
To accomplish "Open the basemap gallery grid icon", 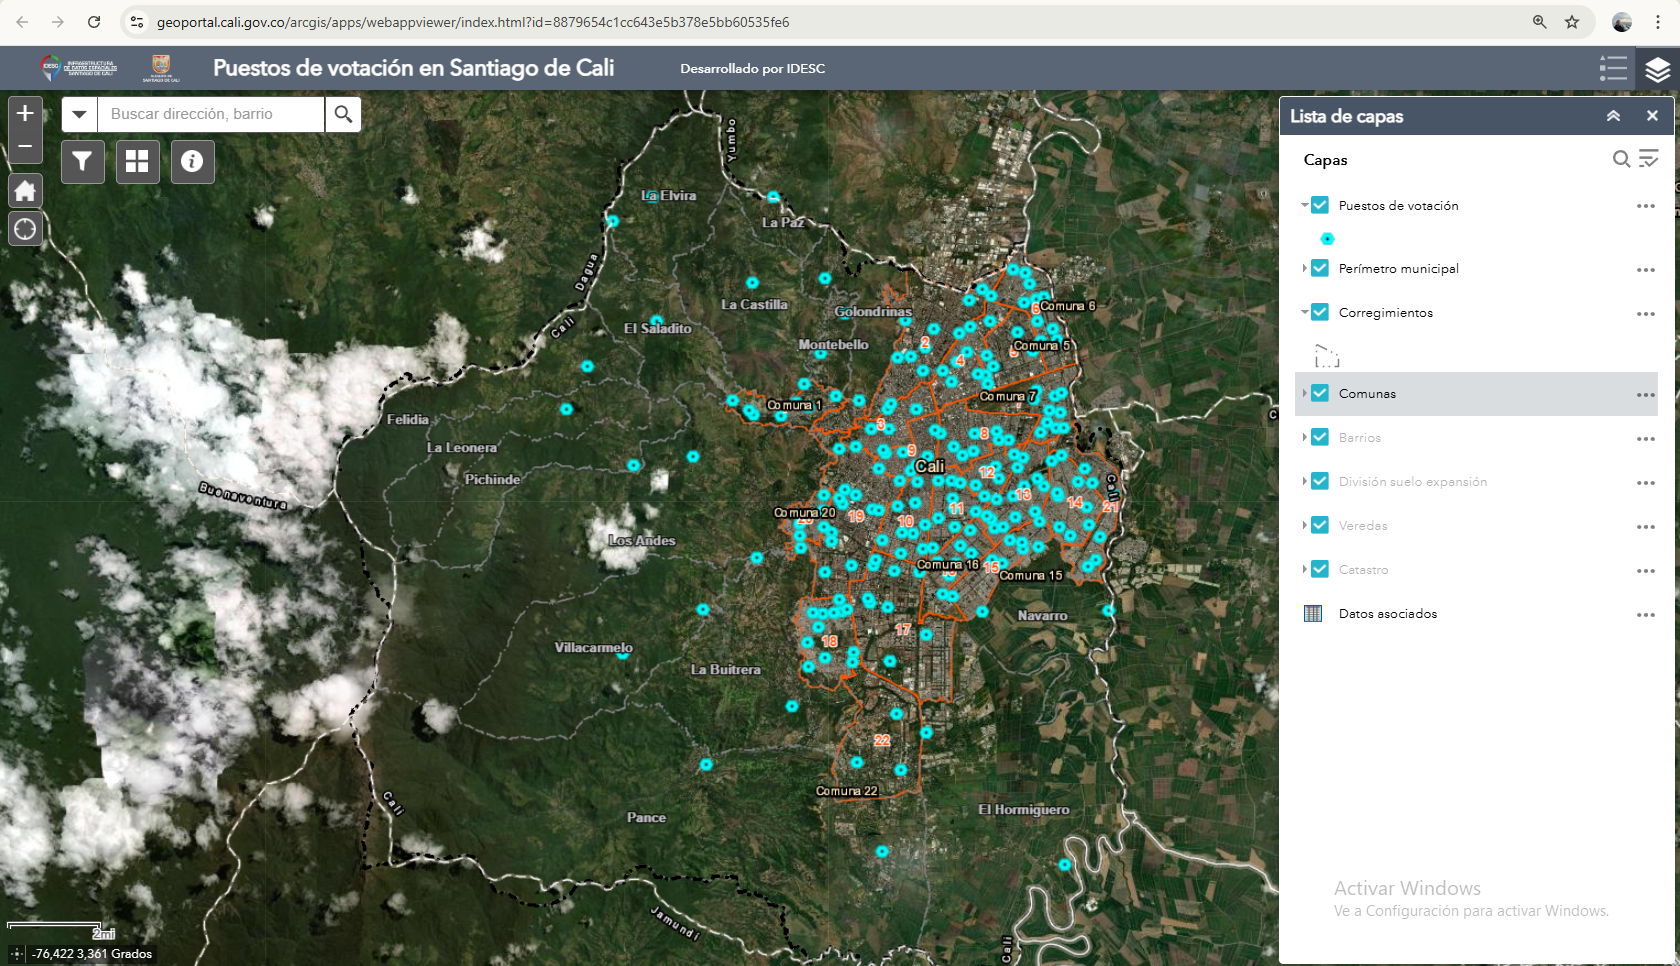I will coord(137,161).
